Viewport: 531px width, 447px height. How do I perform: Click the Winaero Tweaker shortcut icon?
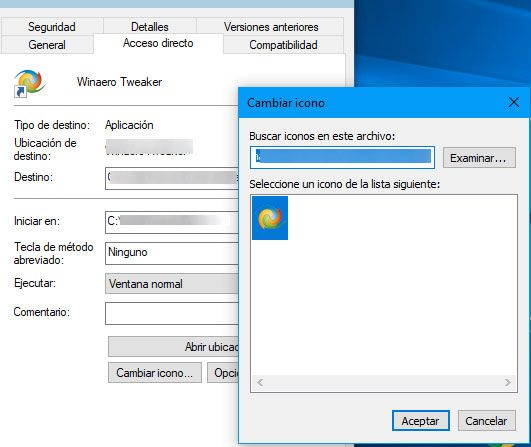click(29, 83)
